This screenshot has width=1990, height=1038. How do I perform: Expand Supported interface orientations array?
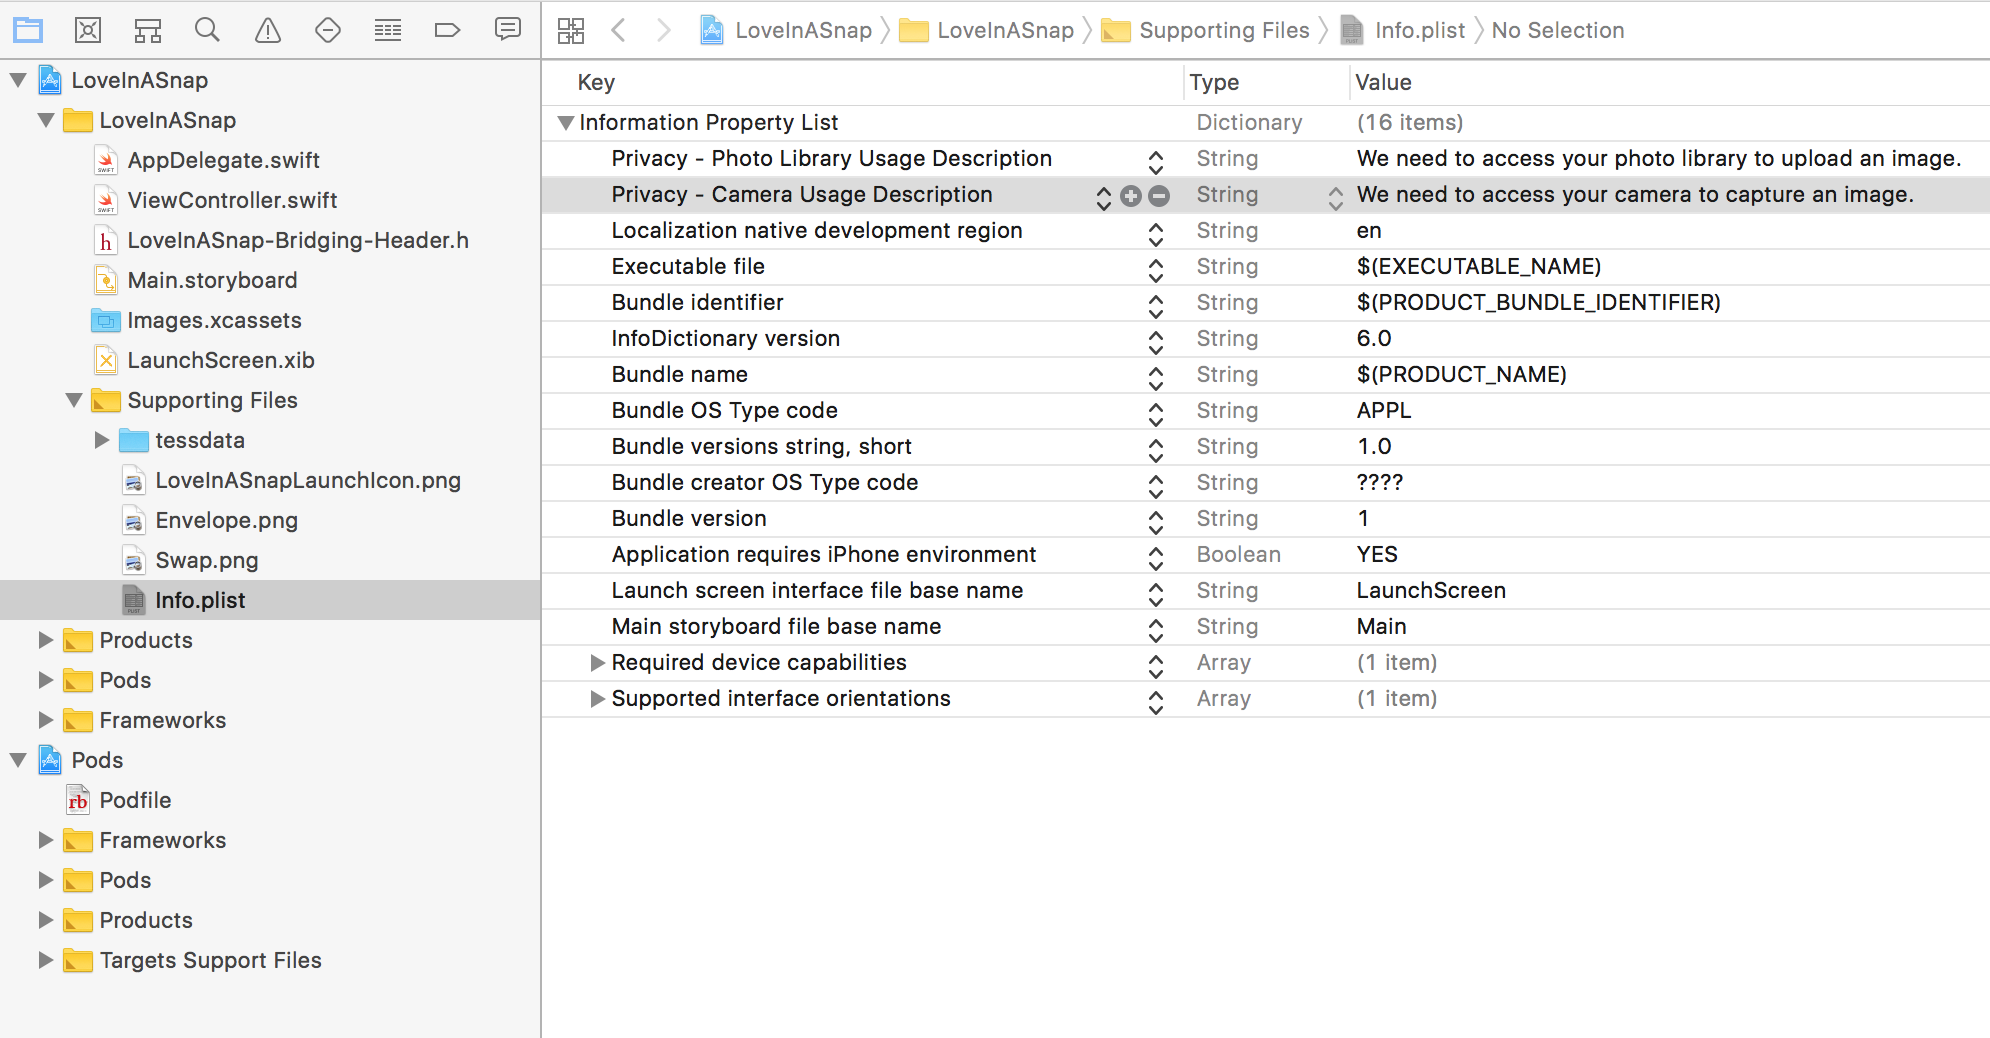[597, 699]
